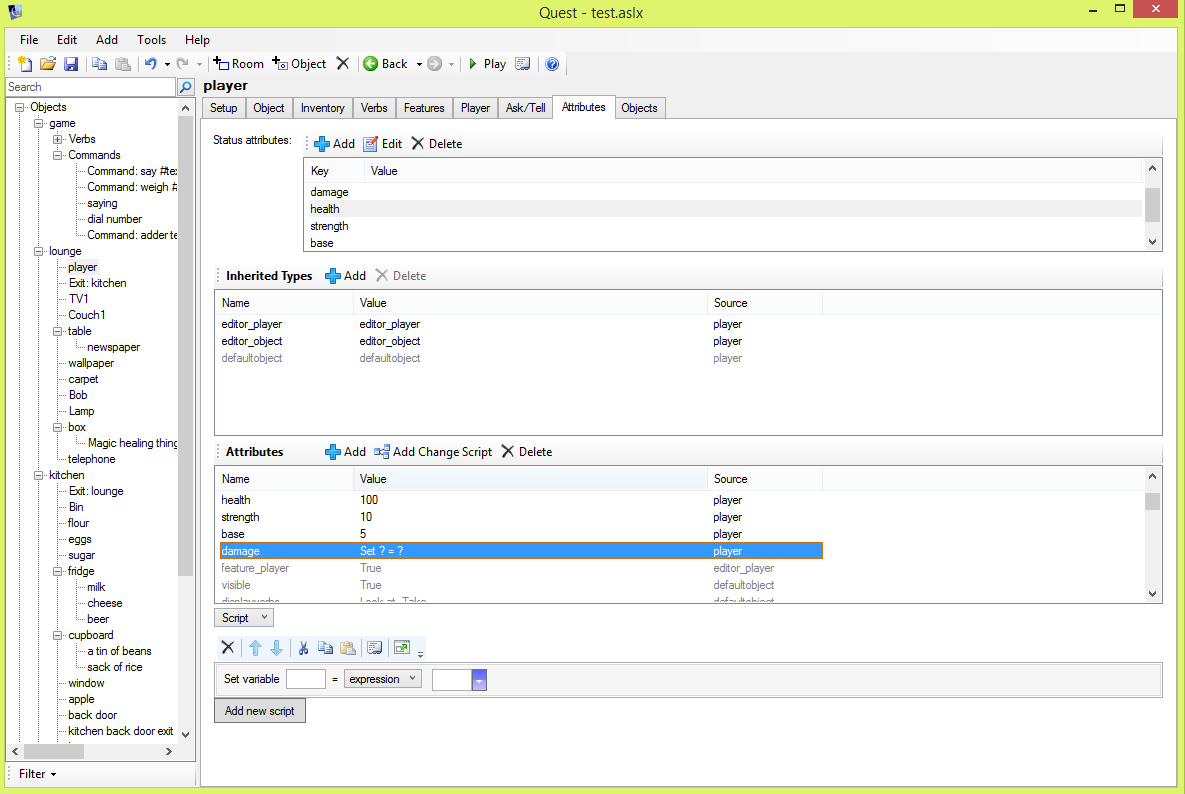
Task: Open the Back history dropdown arrow
Action: click(419, 64)
